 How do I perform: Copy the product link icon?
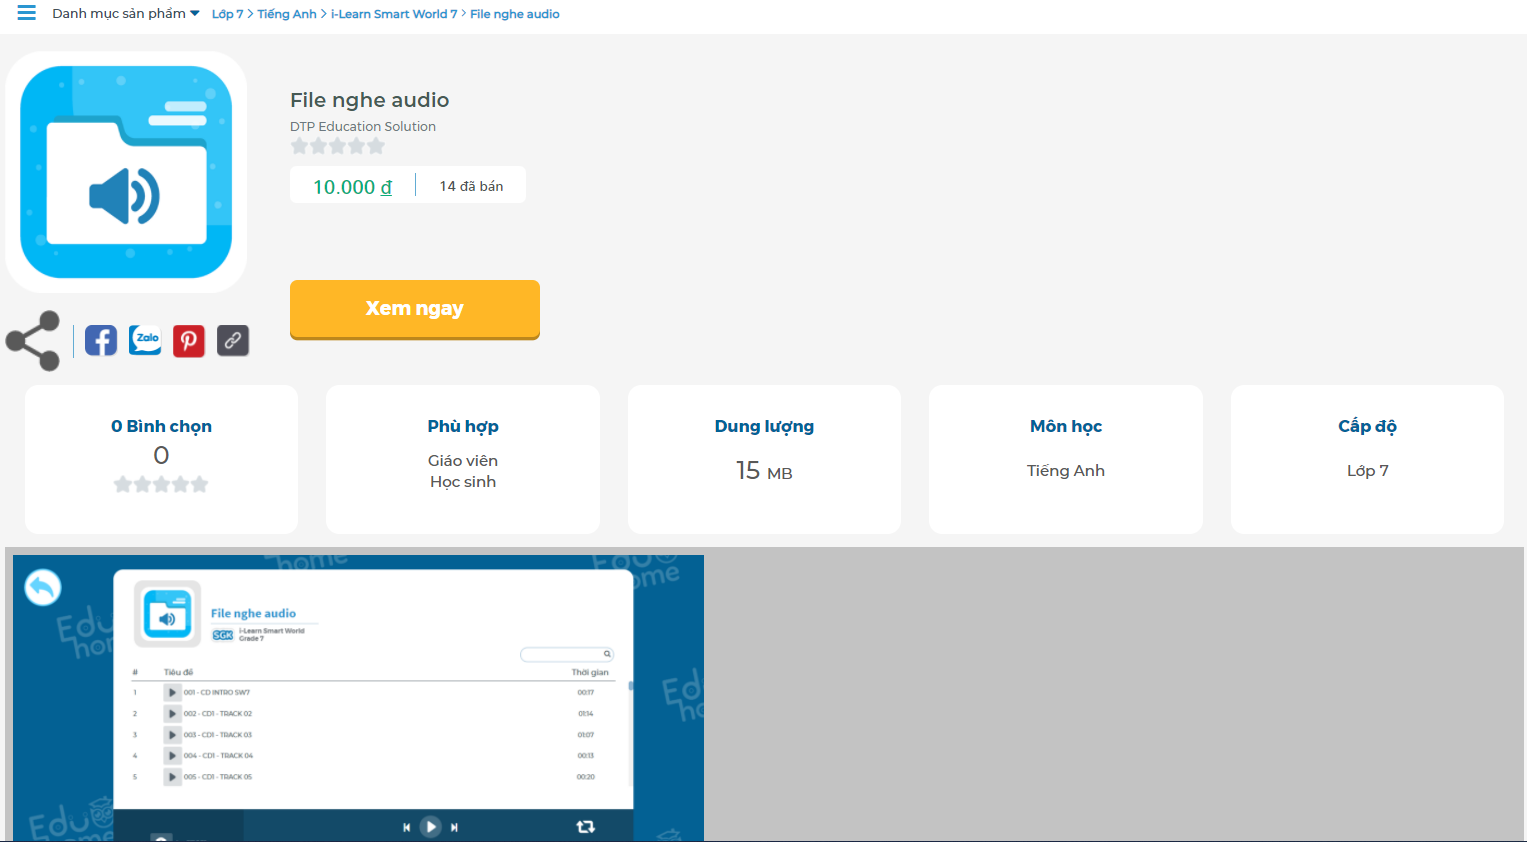[233, 341]
